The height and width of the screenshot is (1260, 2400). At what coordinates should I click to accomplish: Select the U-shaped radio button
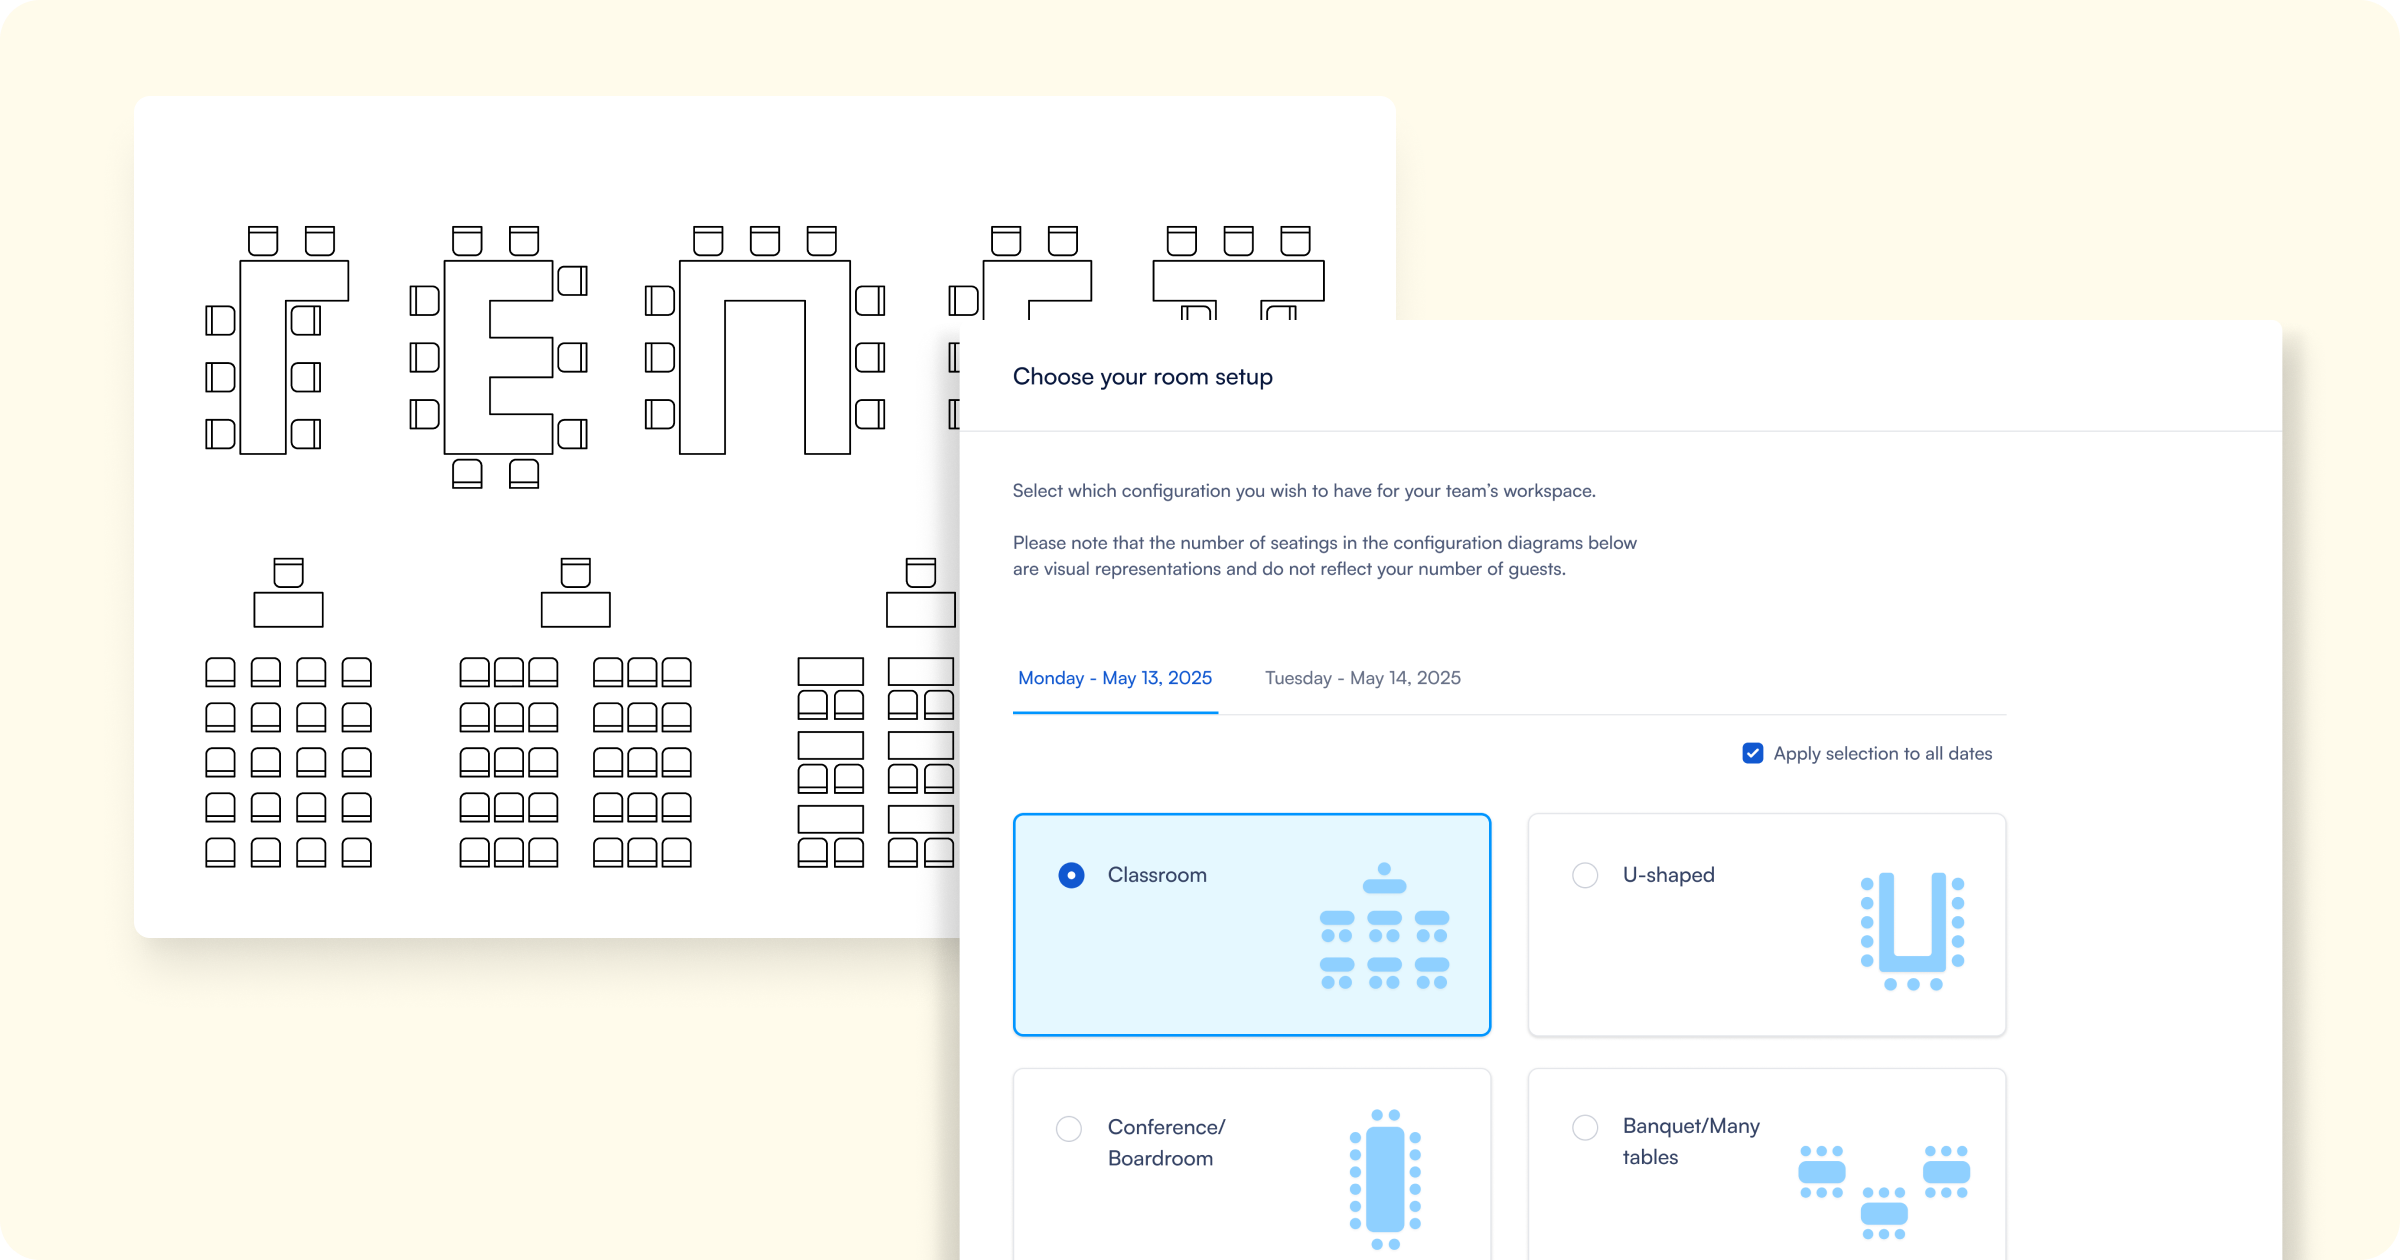(x=1585, y=875)
